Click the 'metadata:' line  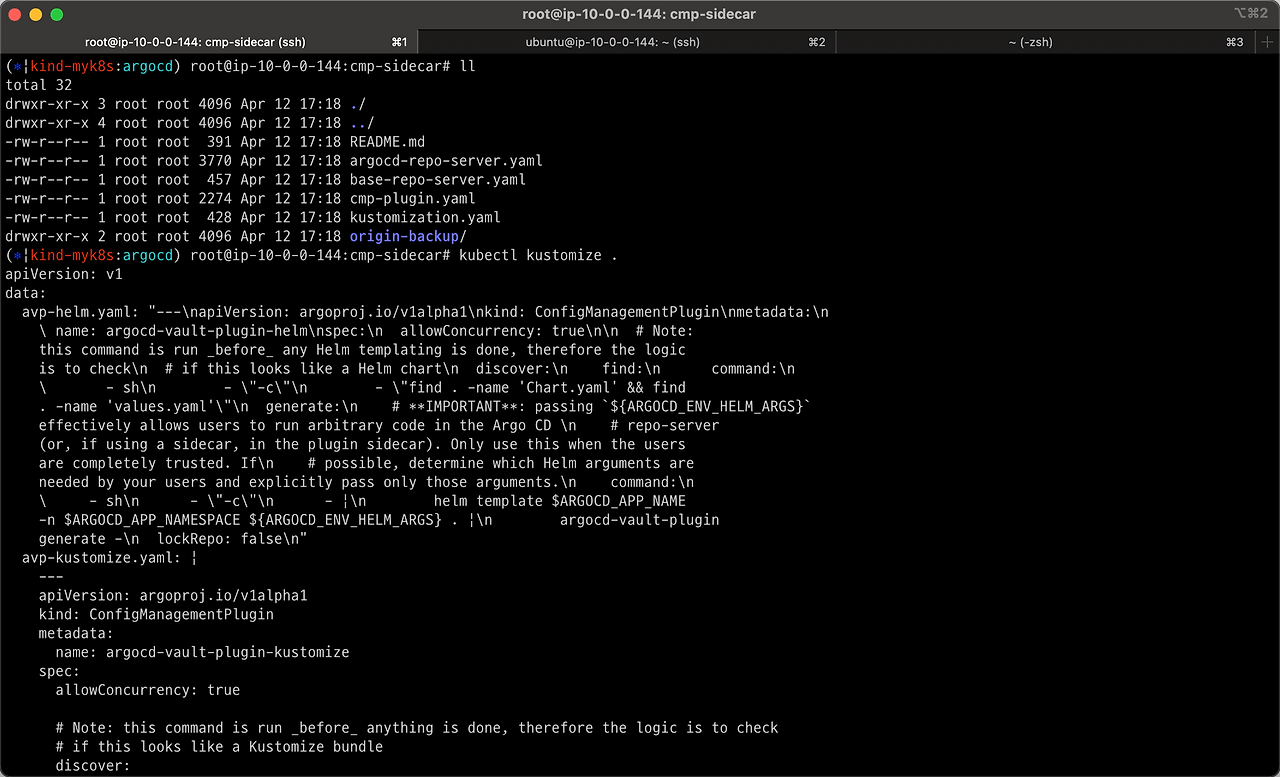76,634
